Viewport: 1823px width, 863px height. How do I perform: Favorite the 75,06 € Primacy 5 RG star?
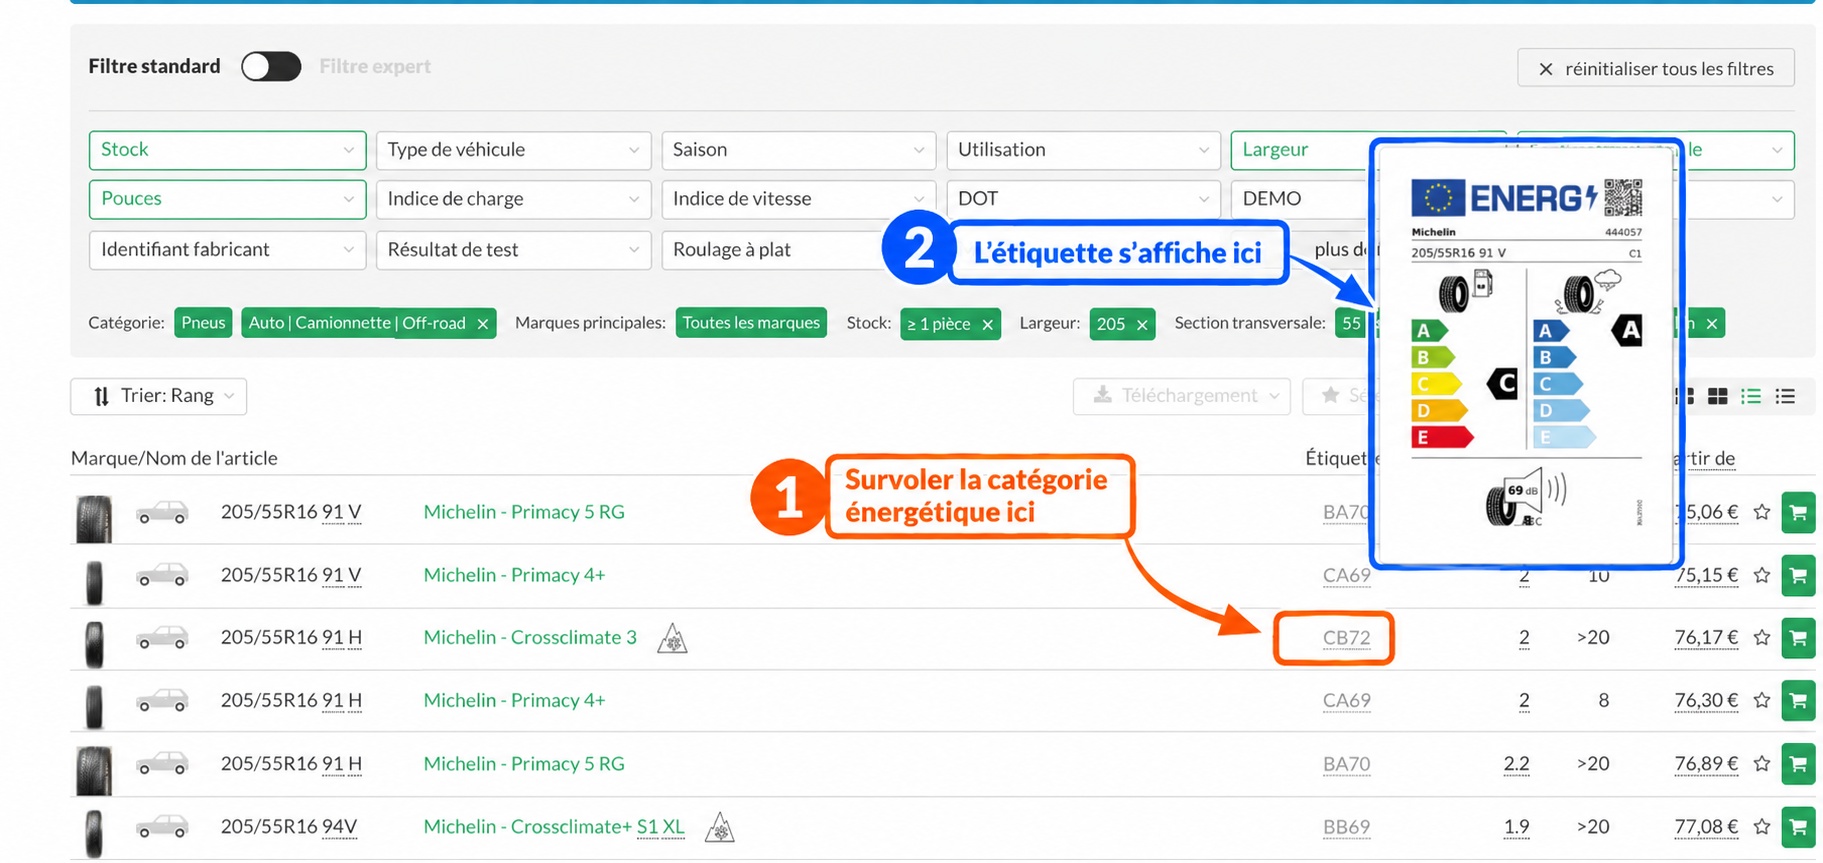(1762, 513)
